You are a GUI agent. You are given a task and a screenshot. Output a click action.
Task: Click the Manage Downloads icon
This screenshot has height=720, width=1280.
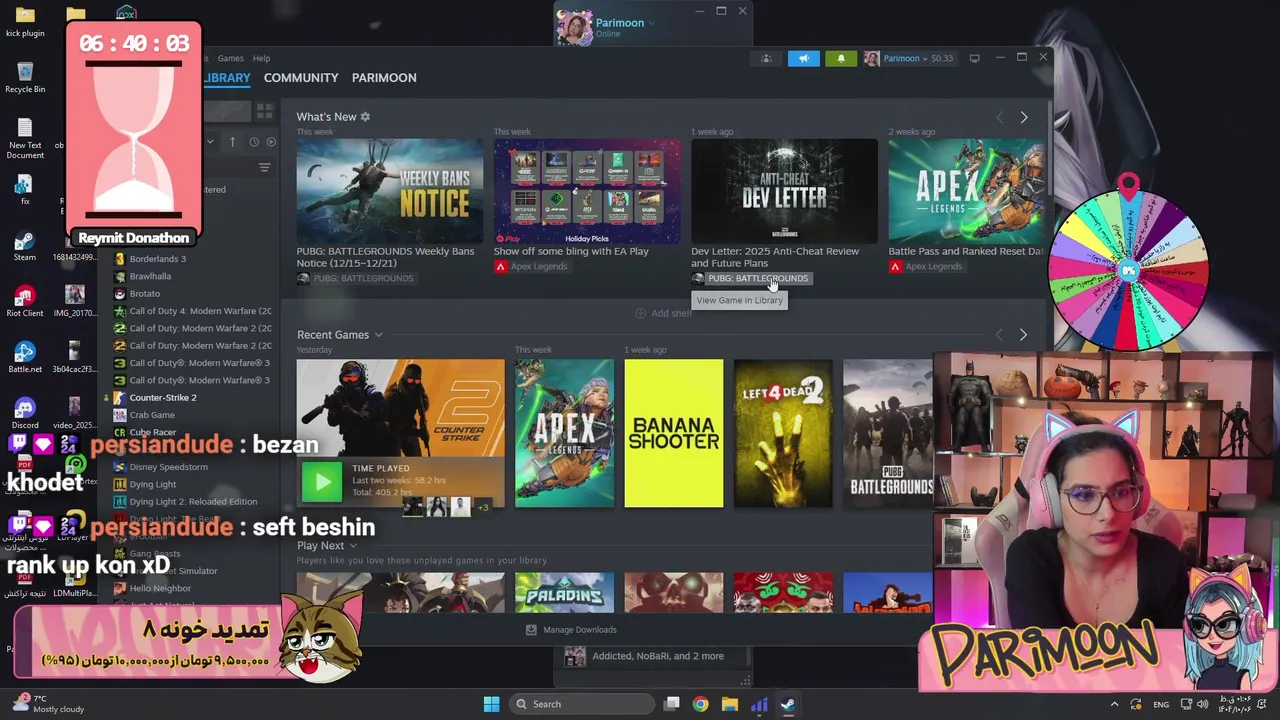click(531, 630)
